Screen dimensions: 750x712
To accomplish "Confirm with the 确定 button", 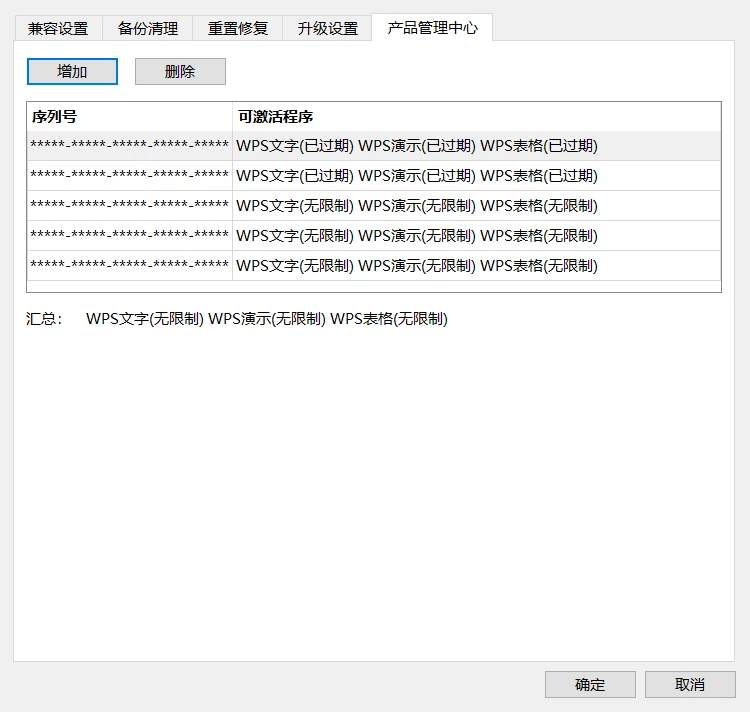I will [590, 684].
